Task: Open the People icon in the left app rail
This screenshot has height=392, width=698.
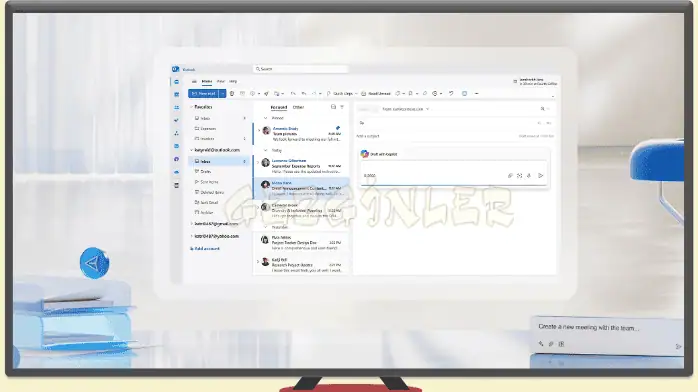Action: tap(177, 107)
